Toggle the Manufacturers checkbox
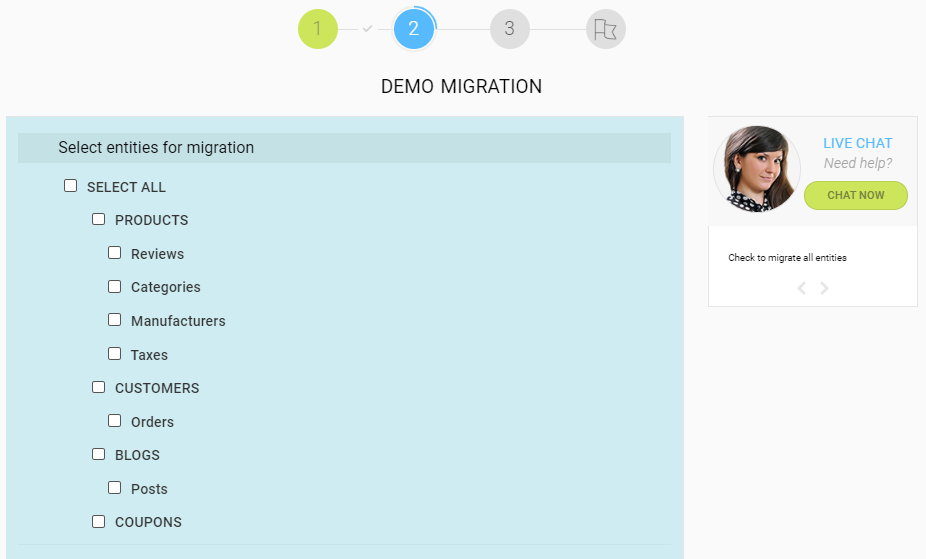926x559 pixels. click(115, 320)
